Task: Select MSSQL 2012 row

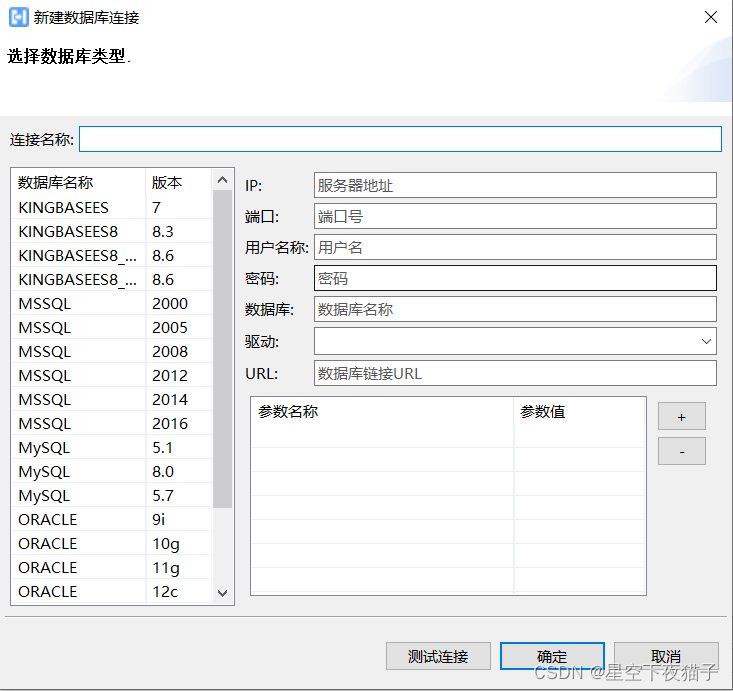Action: pos(112,375)
